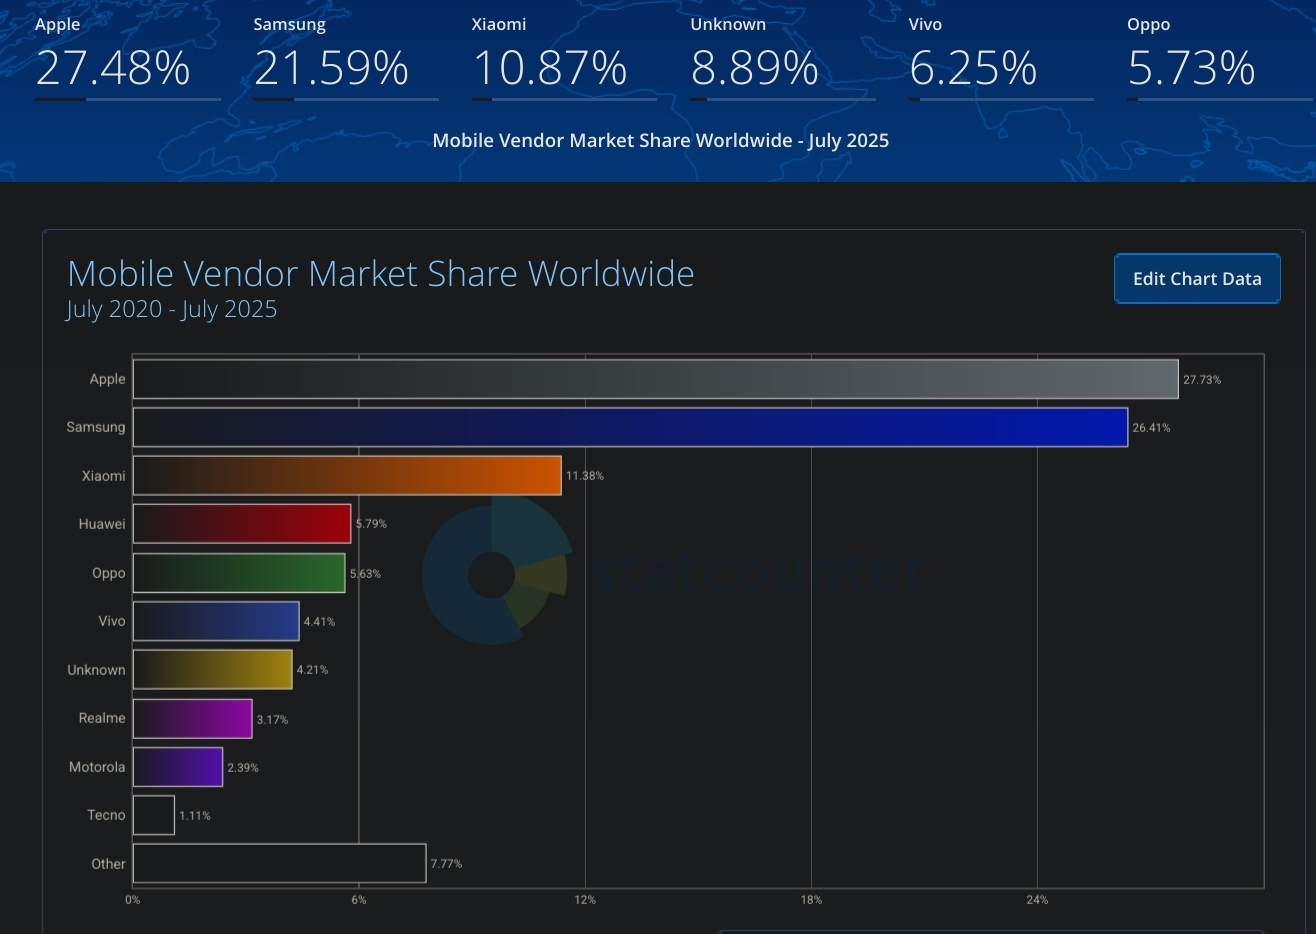Click the Other category bar
Viewport: 1316px width, 934px height.
[x=279, y=864]
